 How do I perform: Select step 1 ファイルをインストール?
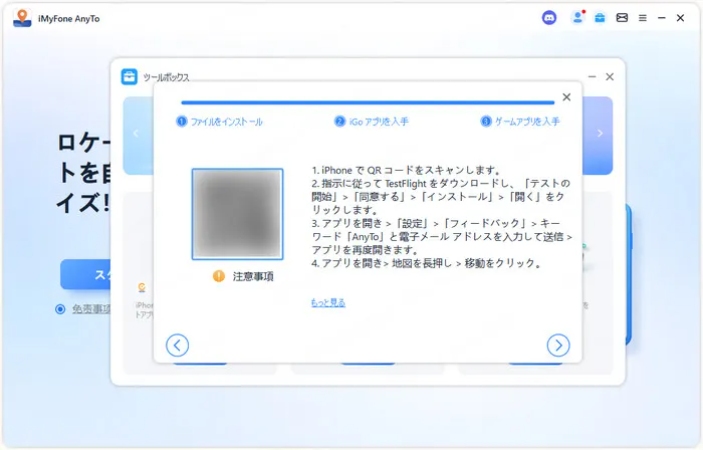[x=219, y=121]
